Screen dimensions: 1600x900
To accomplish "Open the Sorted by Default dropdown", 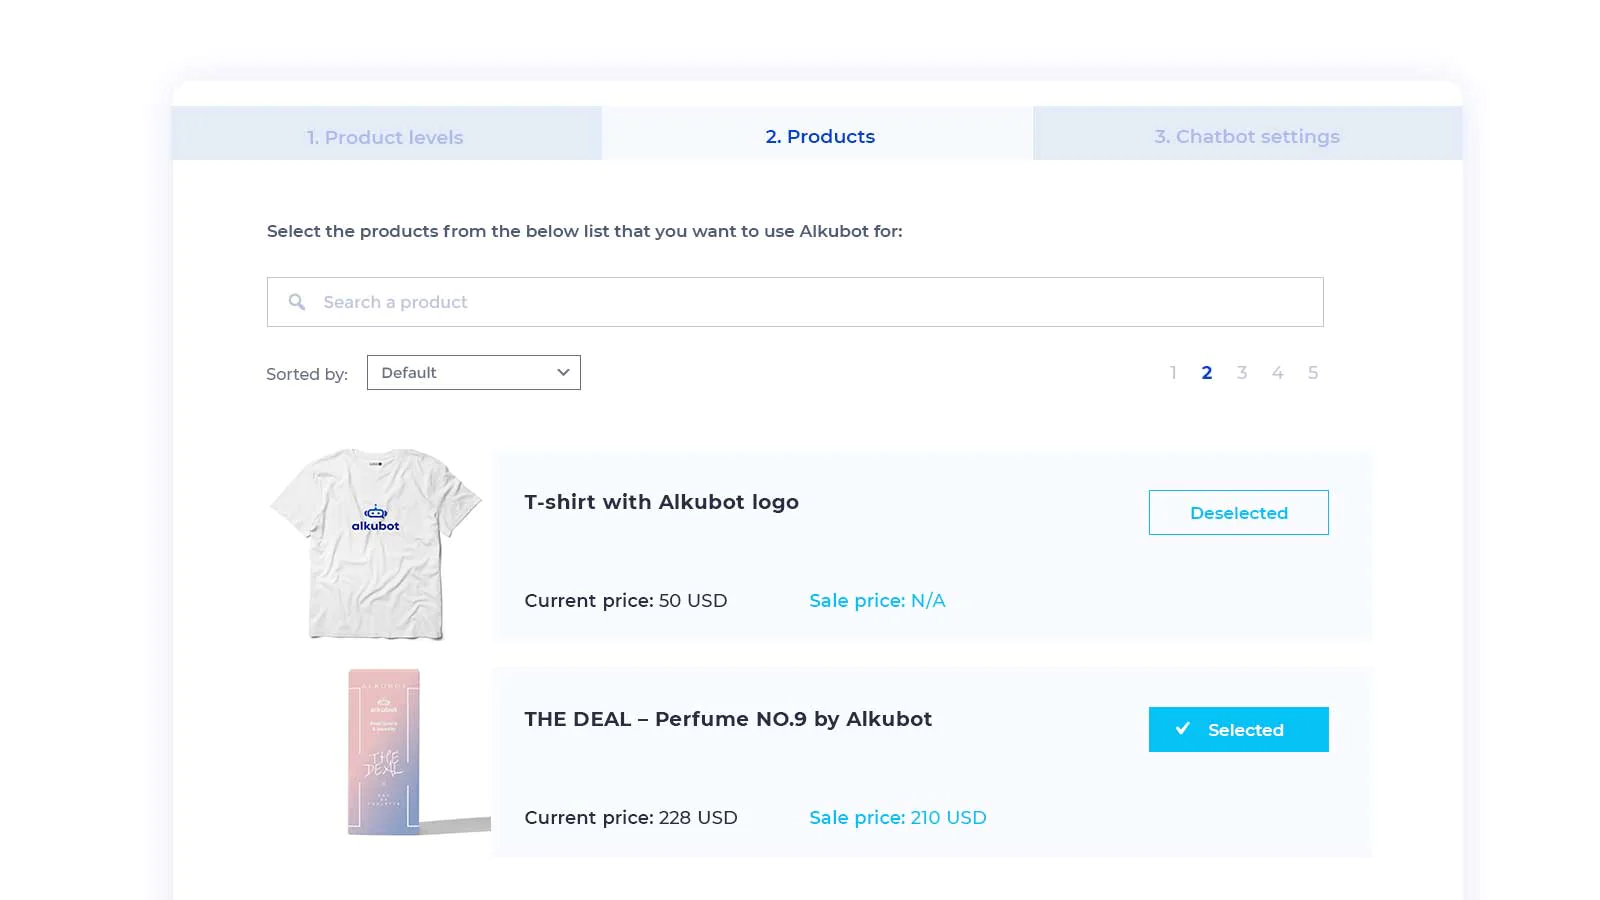I will click(473, 373).
